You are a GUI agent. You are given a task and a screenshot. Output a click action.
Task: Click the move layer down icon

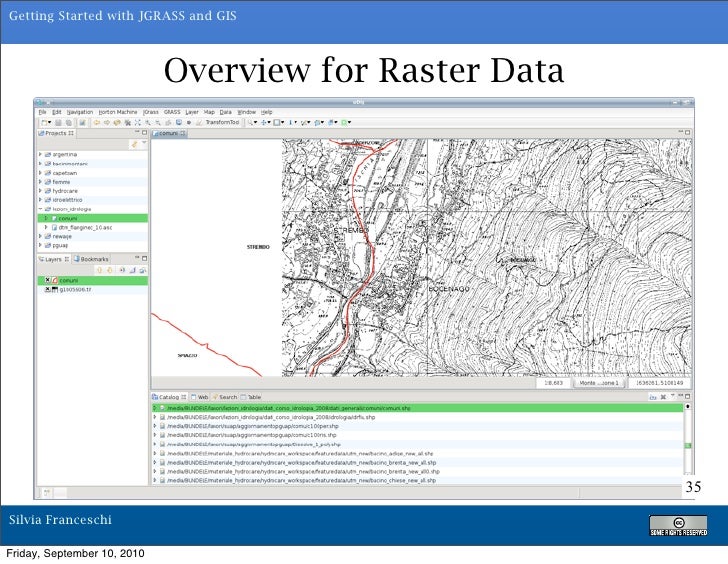tap(110, 270)
